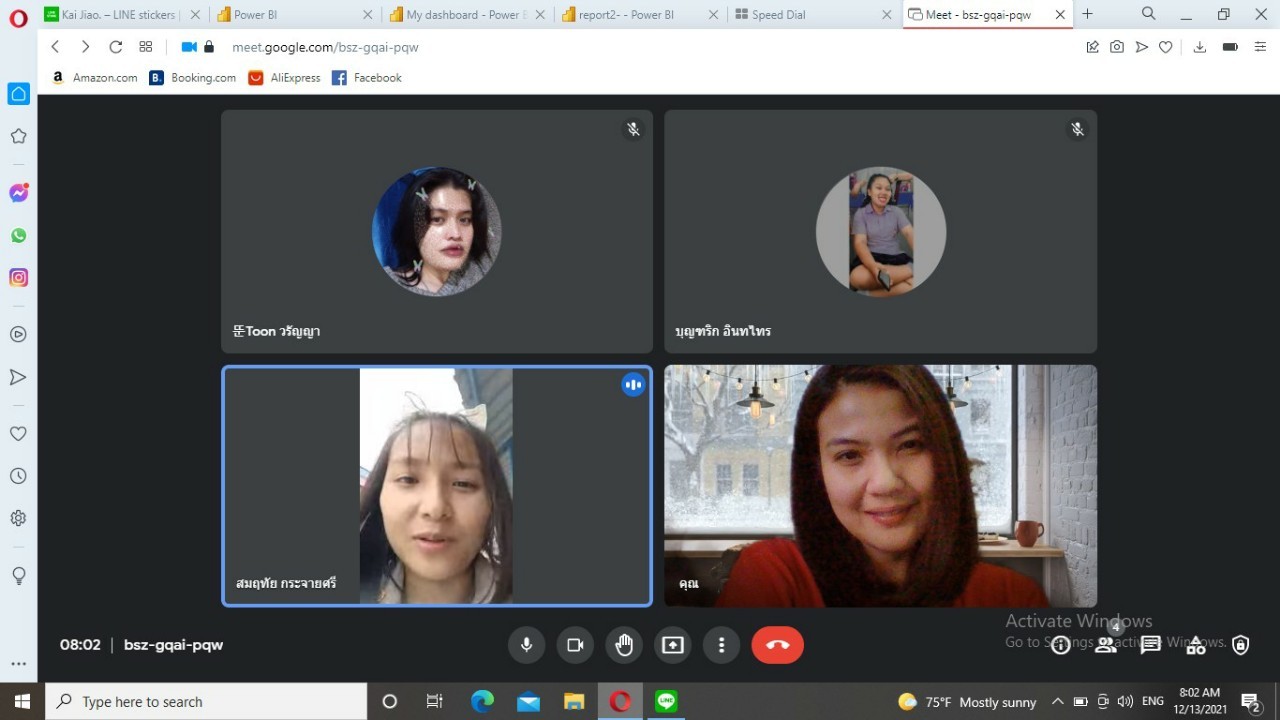Open Instagram in the Opera sidebar

click(x=18, y=278)
